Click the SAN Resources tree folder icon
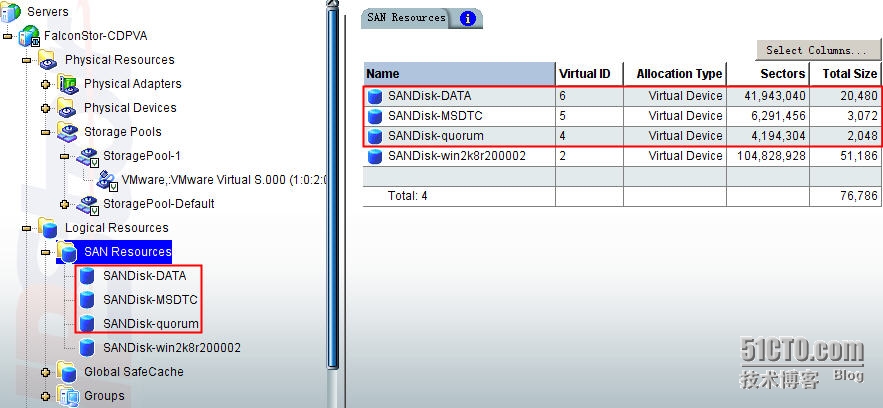Image resolution: width=883 pixels, height=408 pixels. point(67,252)
